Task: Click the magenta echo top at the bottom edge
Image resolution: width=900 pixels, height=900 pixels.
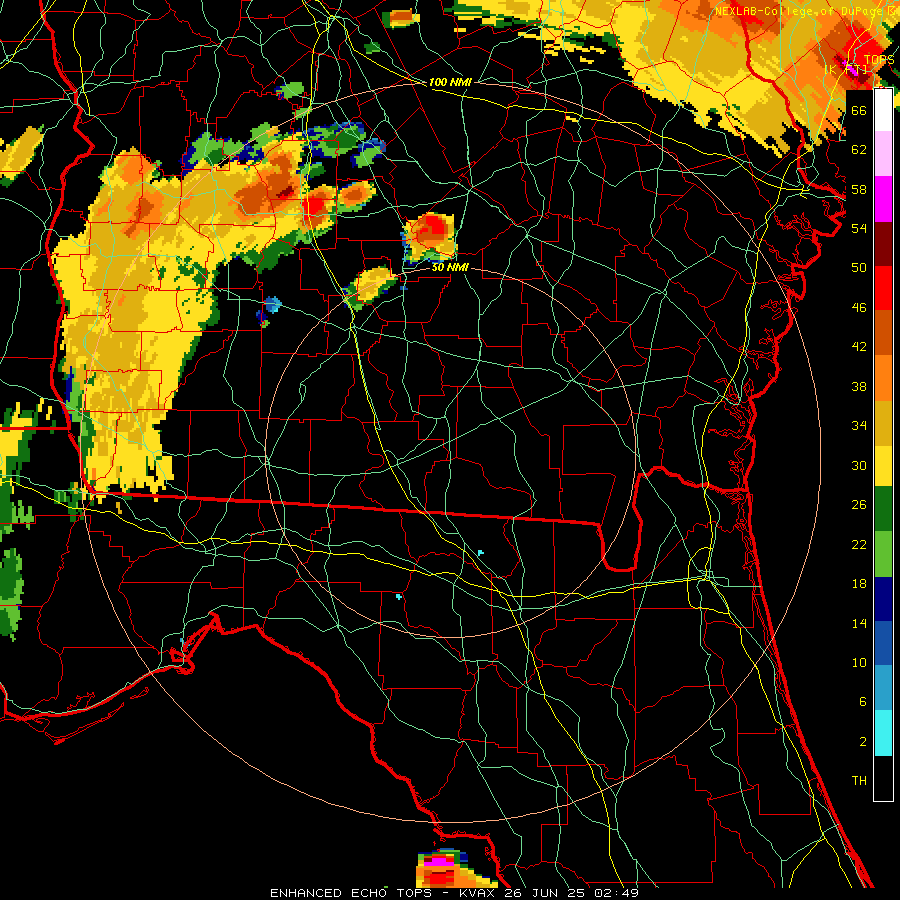Action: point(439,861)
